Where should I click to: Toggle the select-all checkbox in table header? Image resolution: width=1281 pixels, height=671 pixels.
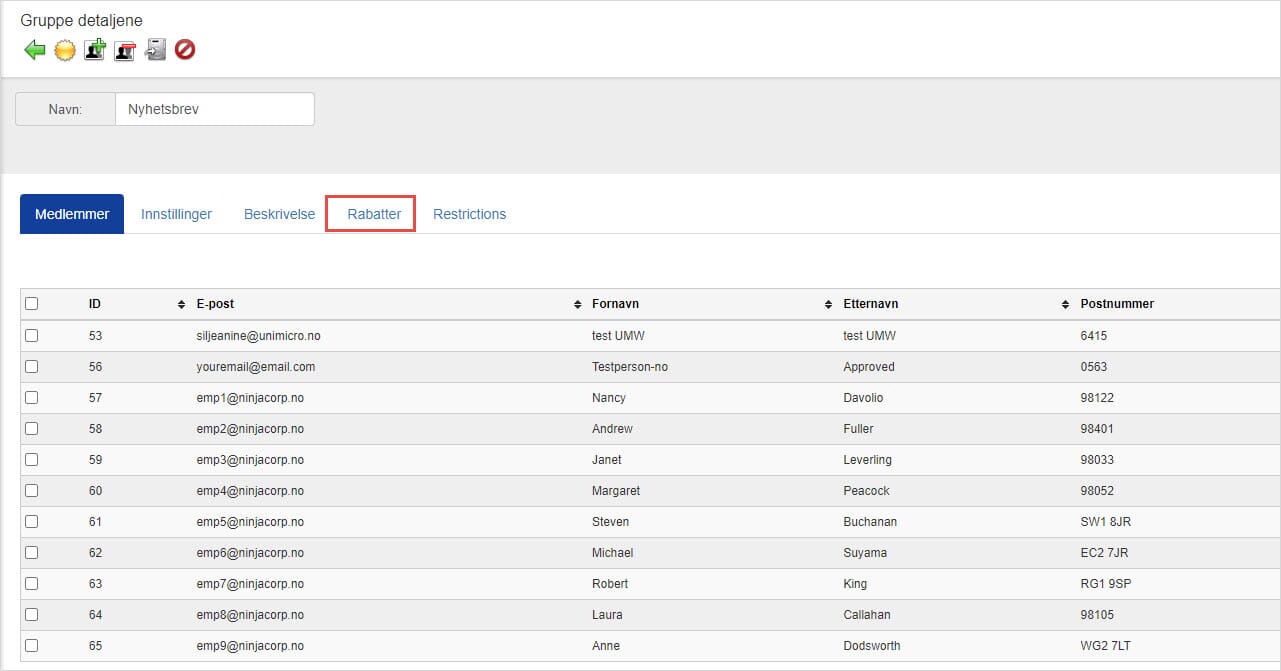coord(32,304)
